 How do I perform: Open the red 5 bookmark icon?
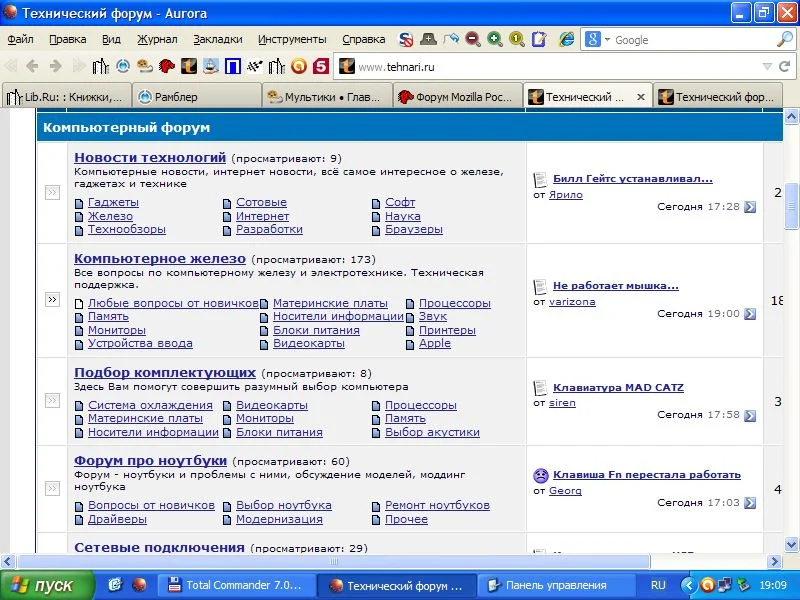[321, 66]
